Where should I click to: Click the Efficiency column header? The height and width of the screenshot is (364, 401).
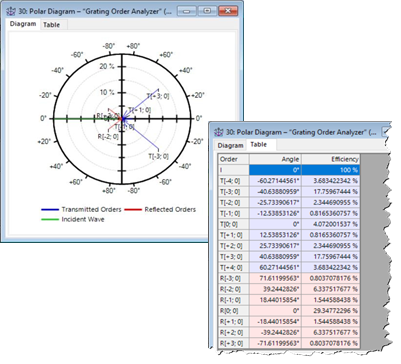click(330, 159)
